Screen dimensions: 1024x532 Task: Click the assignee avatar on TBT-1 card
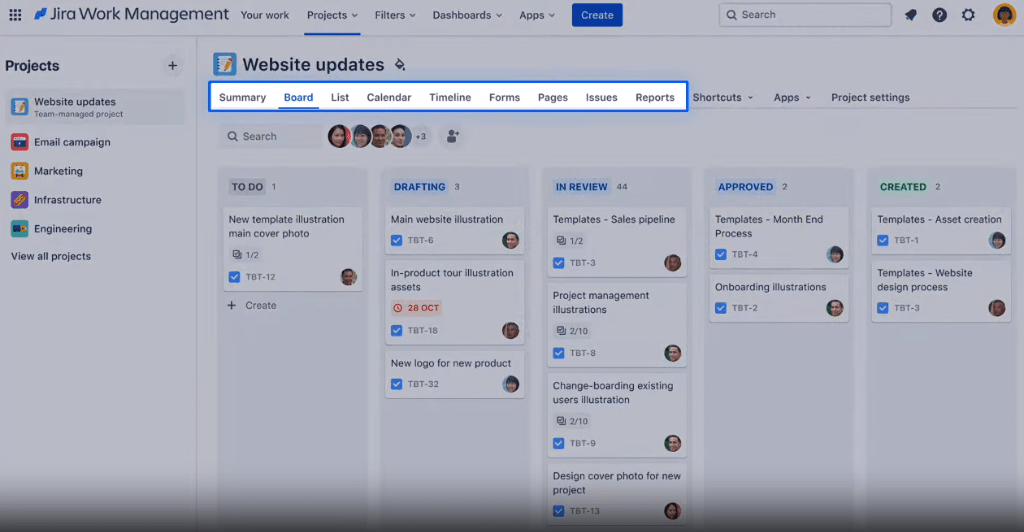click(997, 240)
